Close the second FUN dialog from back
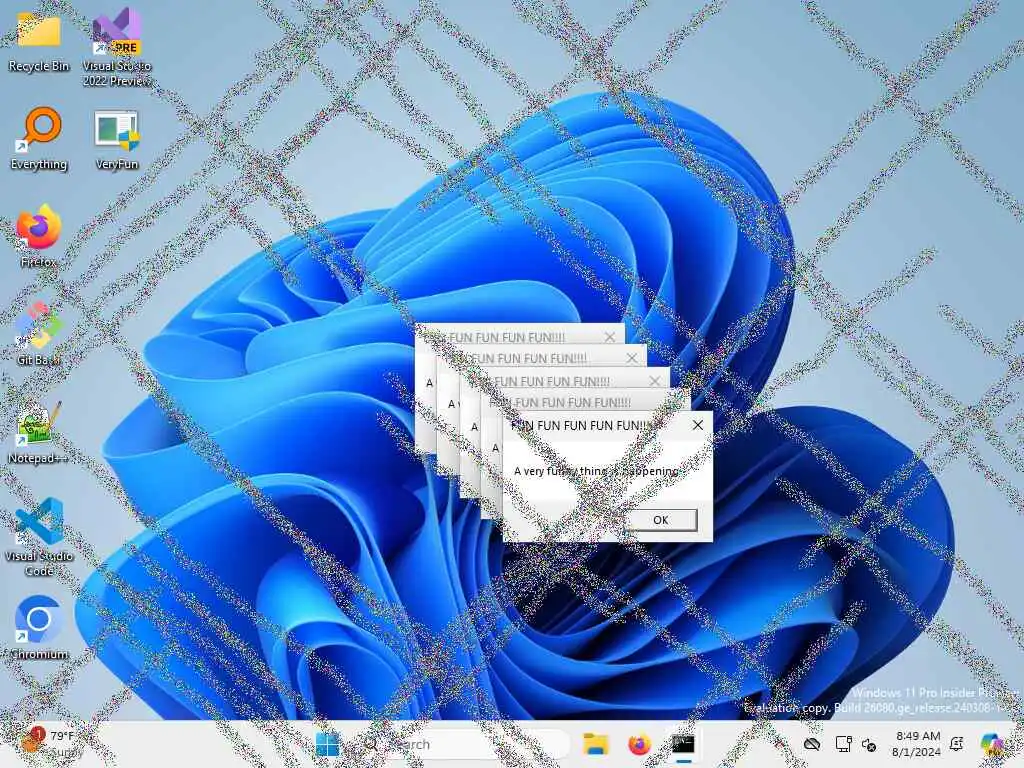Viewport: 1024px width, 768px height. (632, 359)
